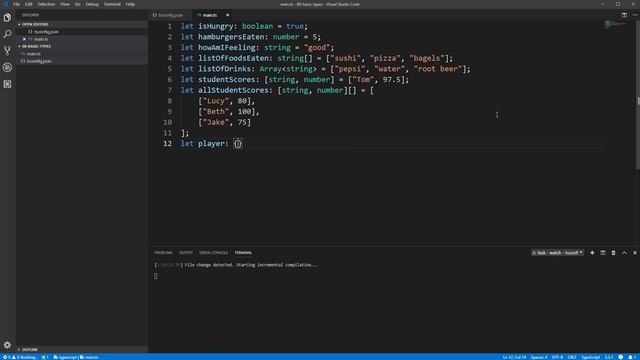
Task: Open the Manage gear menu
Action: (x=7, y=345)
